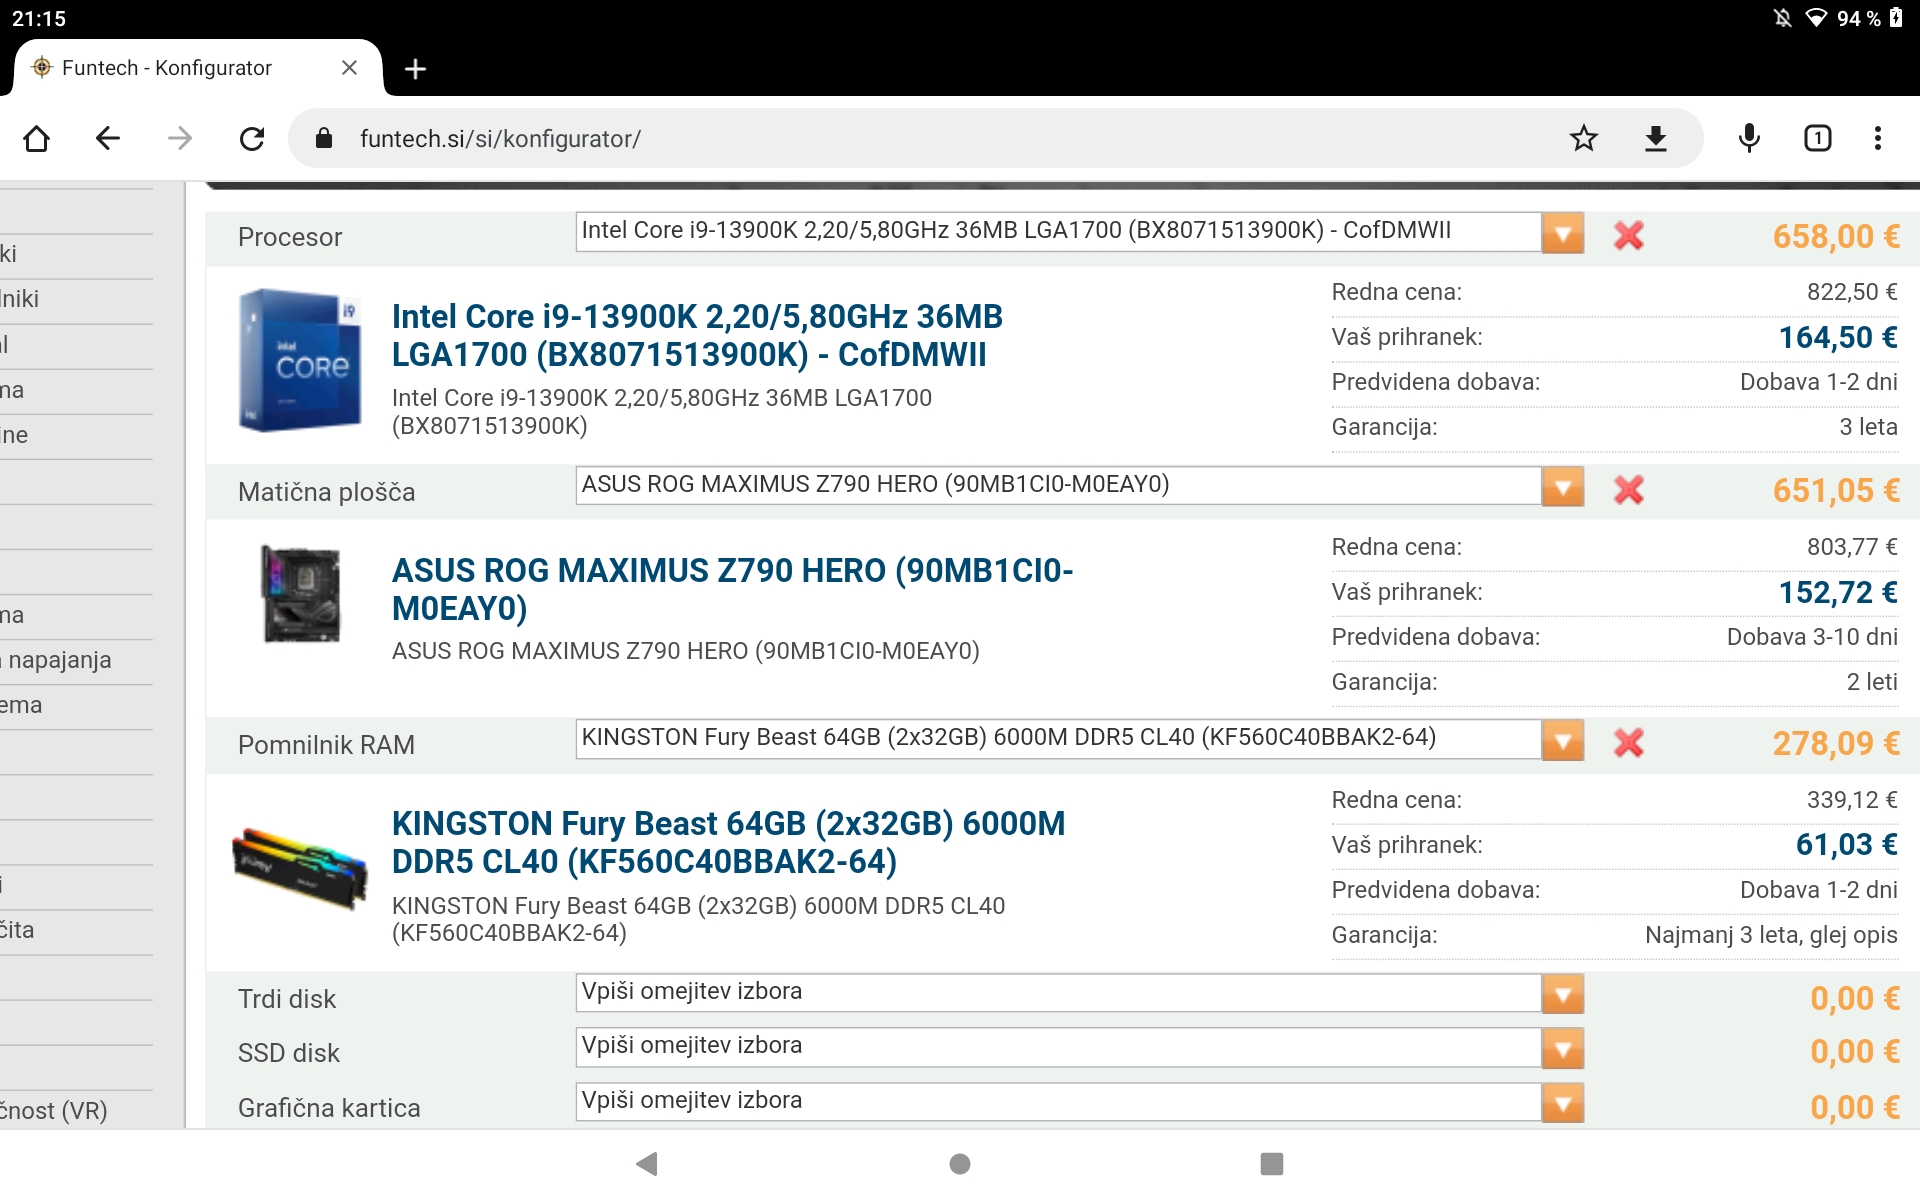Open sidebar item ending in 'nost (VR)'
The height and width of the screenshot is (1200, 1920).
(56, 1110)
